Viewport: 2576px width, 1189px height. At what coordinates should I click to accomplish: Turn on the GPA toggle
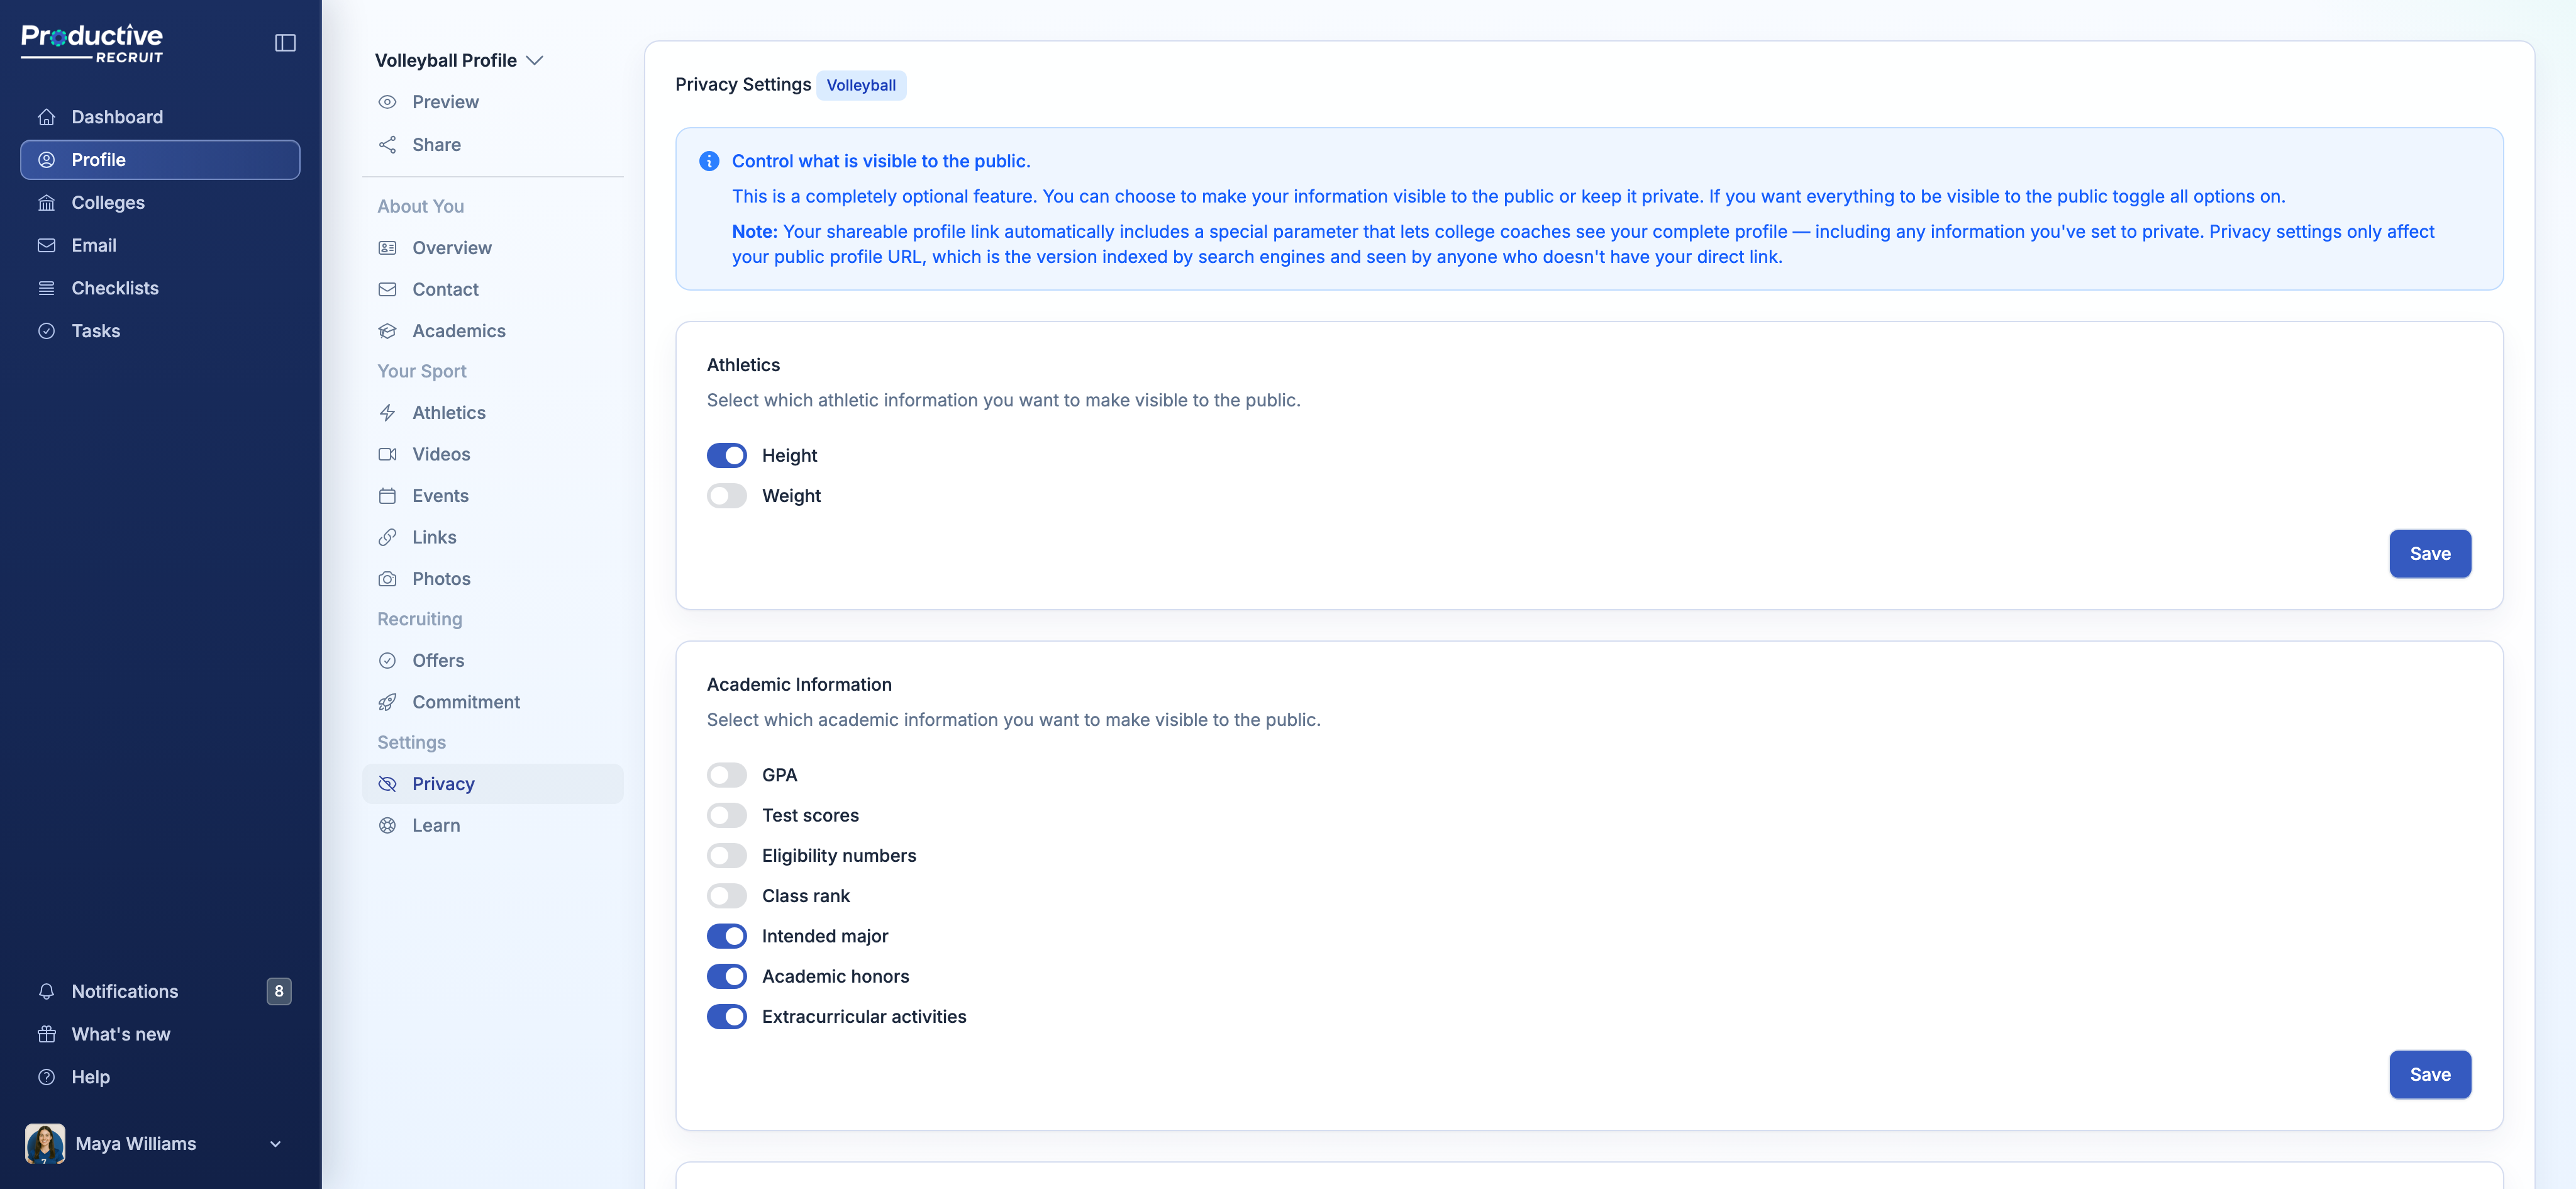click(727, 775)
